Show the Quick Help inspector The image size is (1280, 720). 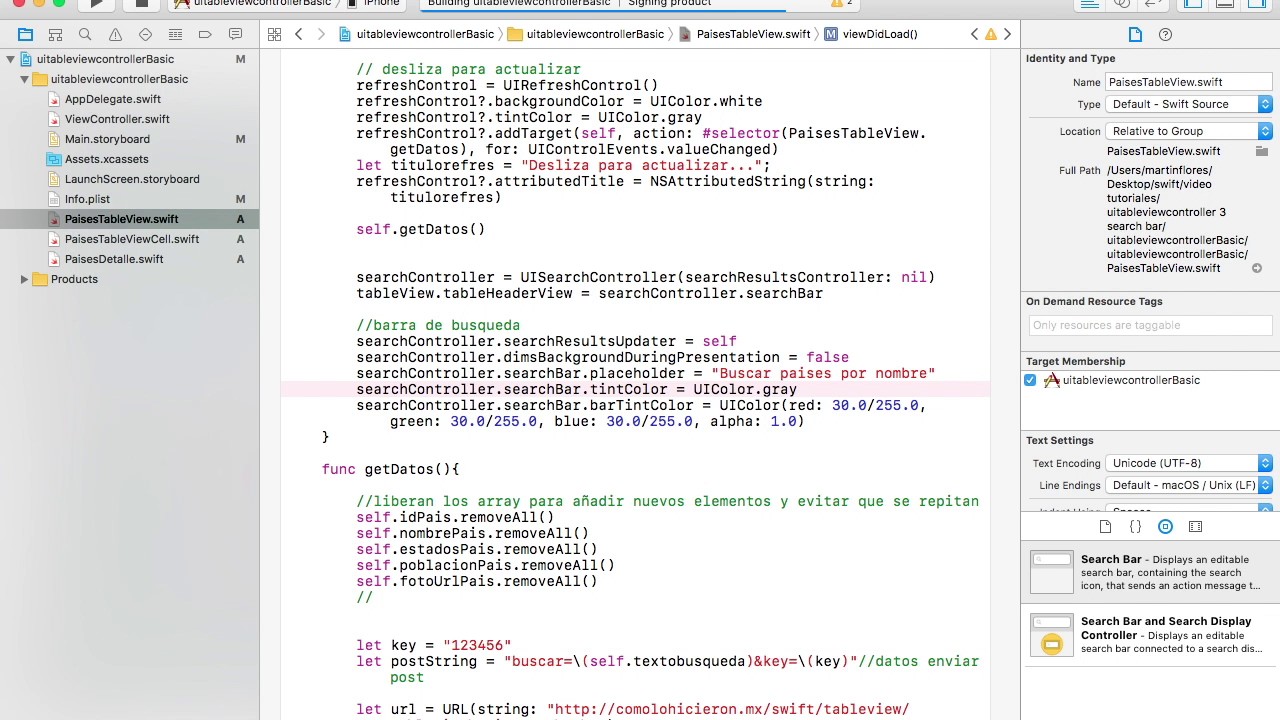point(1165,34)
